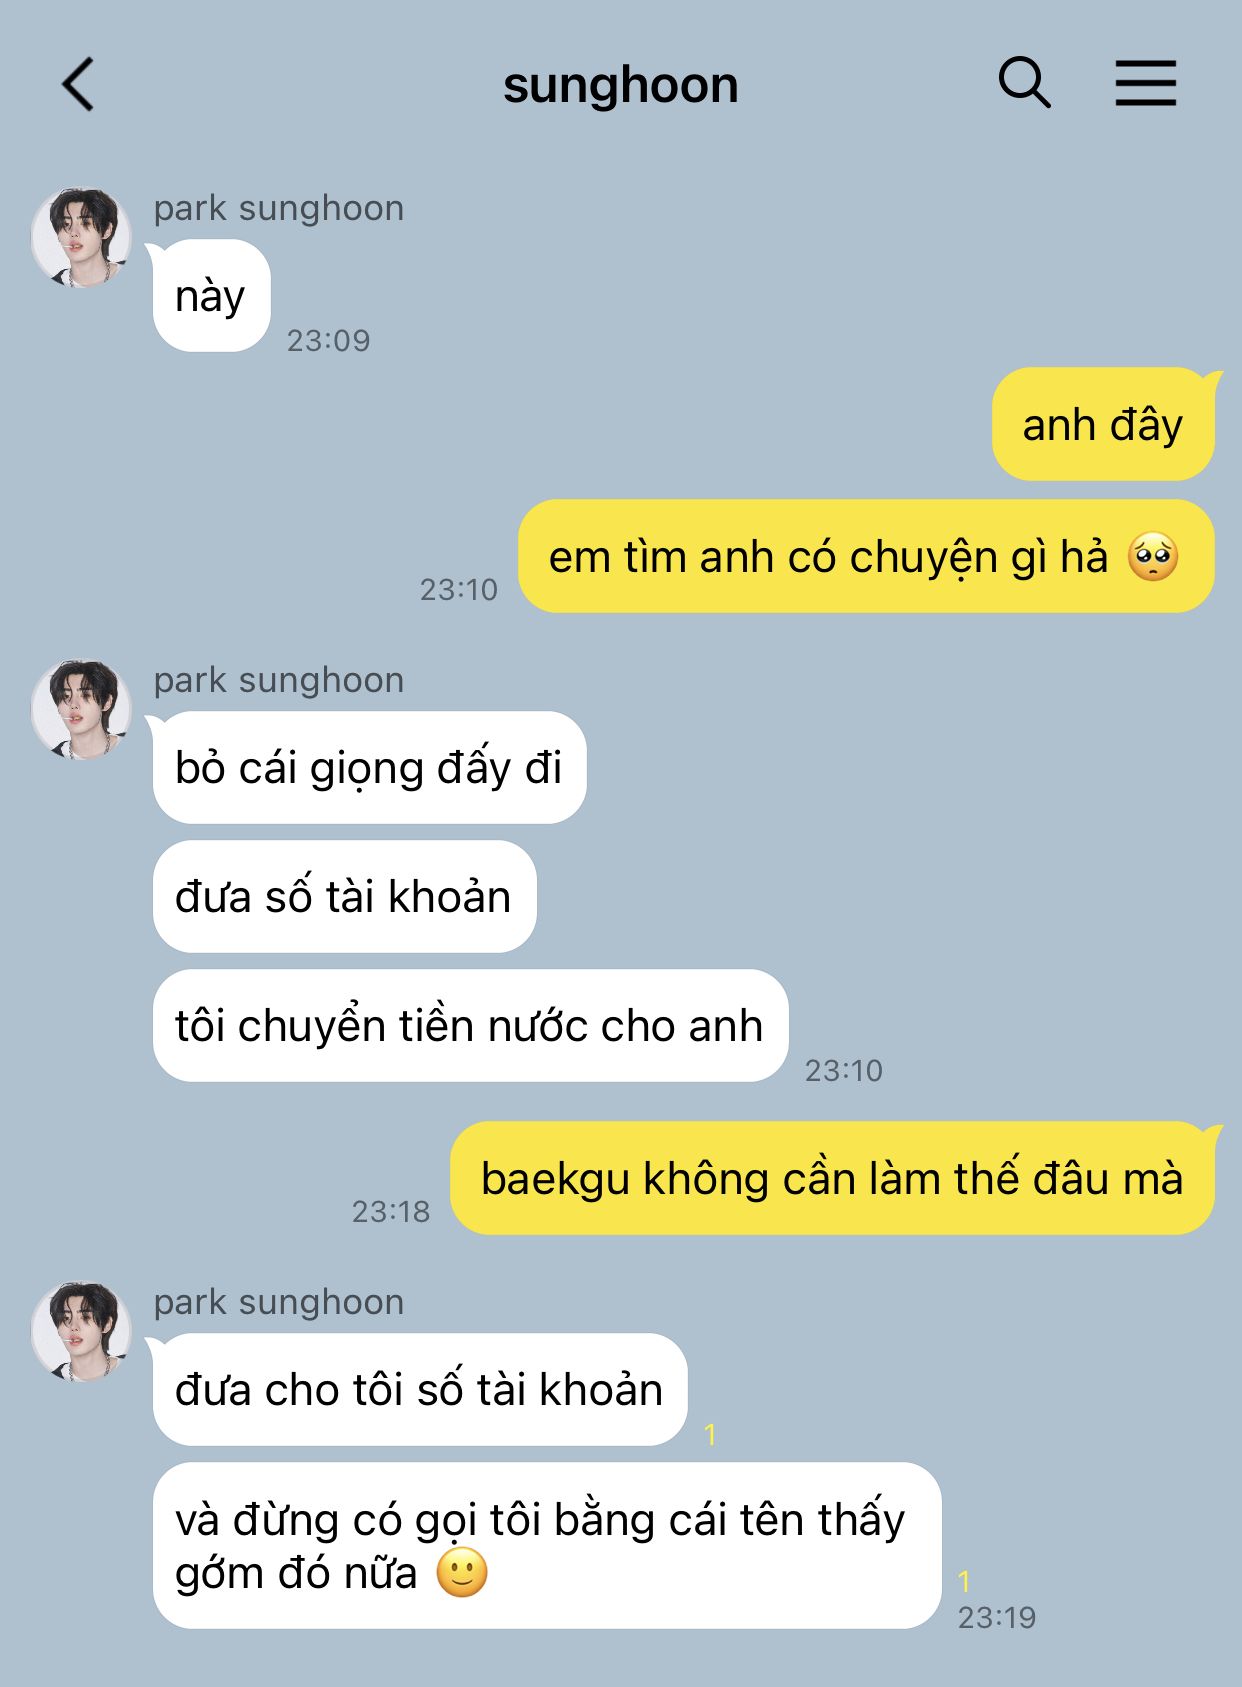The image size is (1242, 1687).
Task: Select the 'và đừng có gọi tôi' message
Action: 547,1546
